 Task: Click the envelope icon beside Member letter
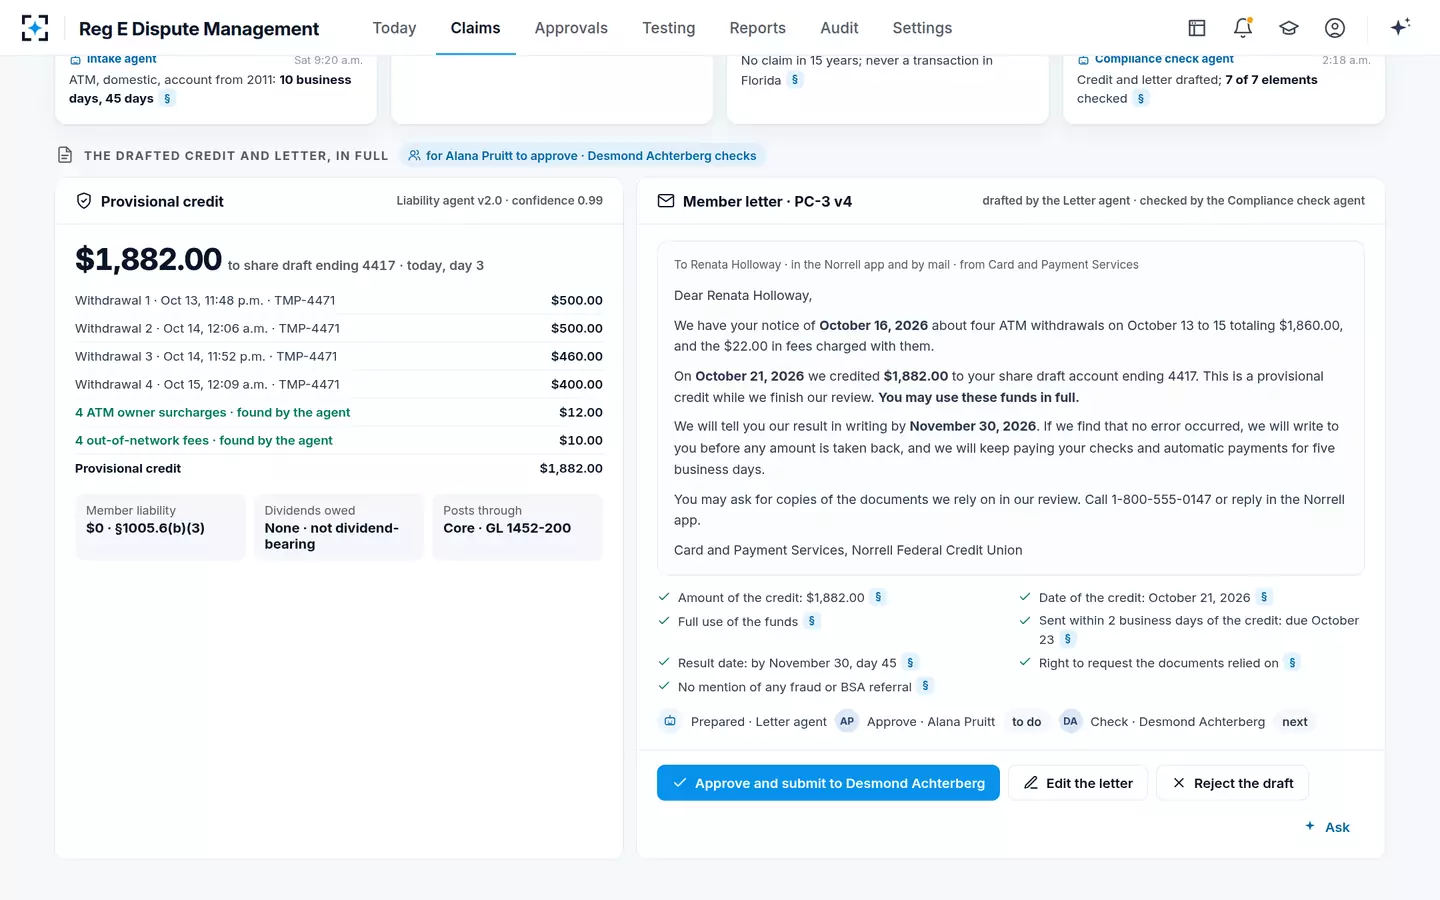(666, 201)
